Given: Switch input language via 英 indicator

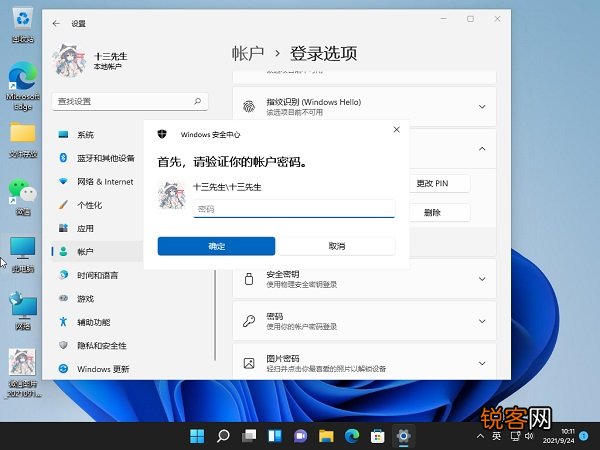Looking at the screenshot, I should 496,436.
